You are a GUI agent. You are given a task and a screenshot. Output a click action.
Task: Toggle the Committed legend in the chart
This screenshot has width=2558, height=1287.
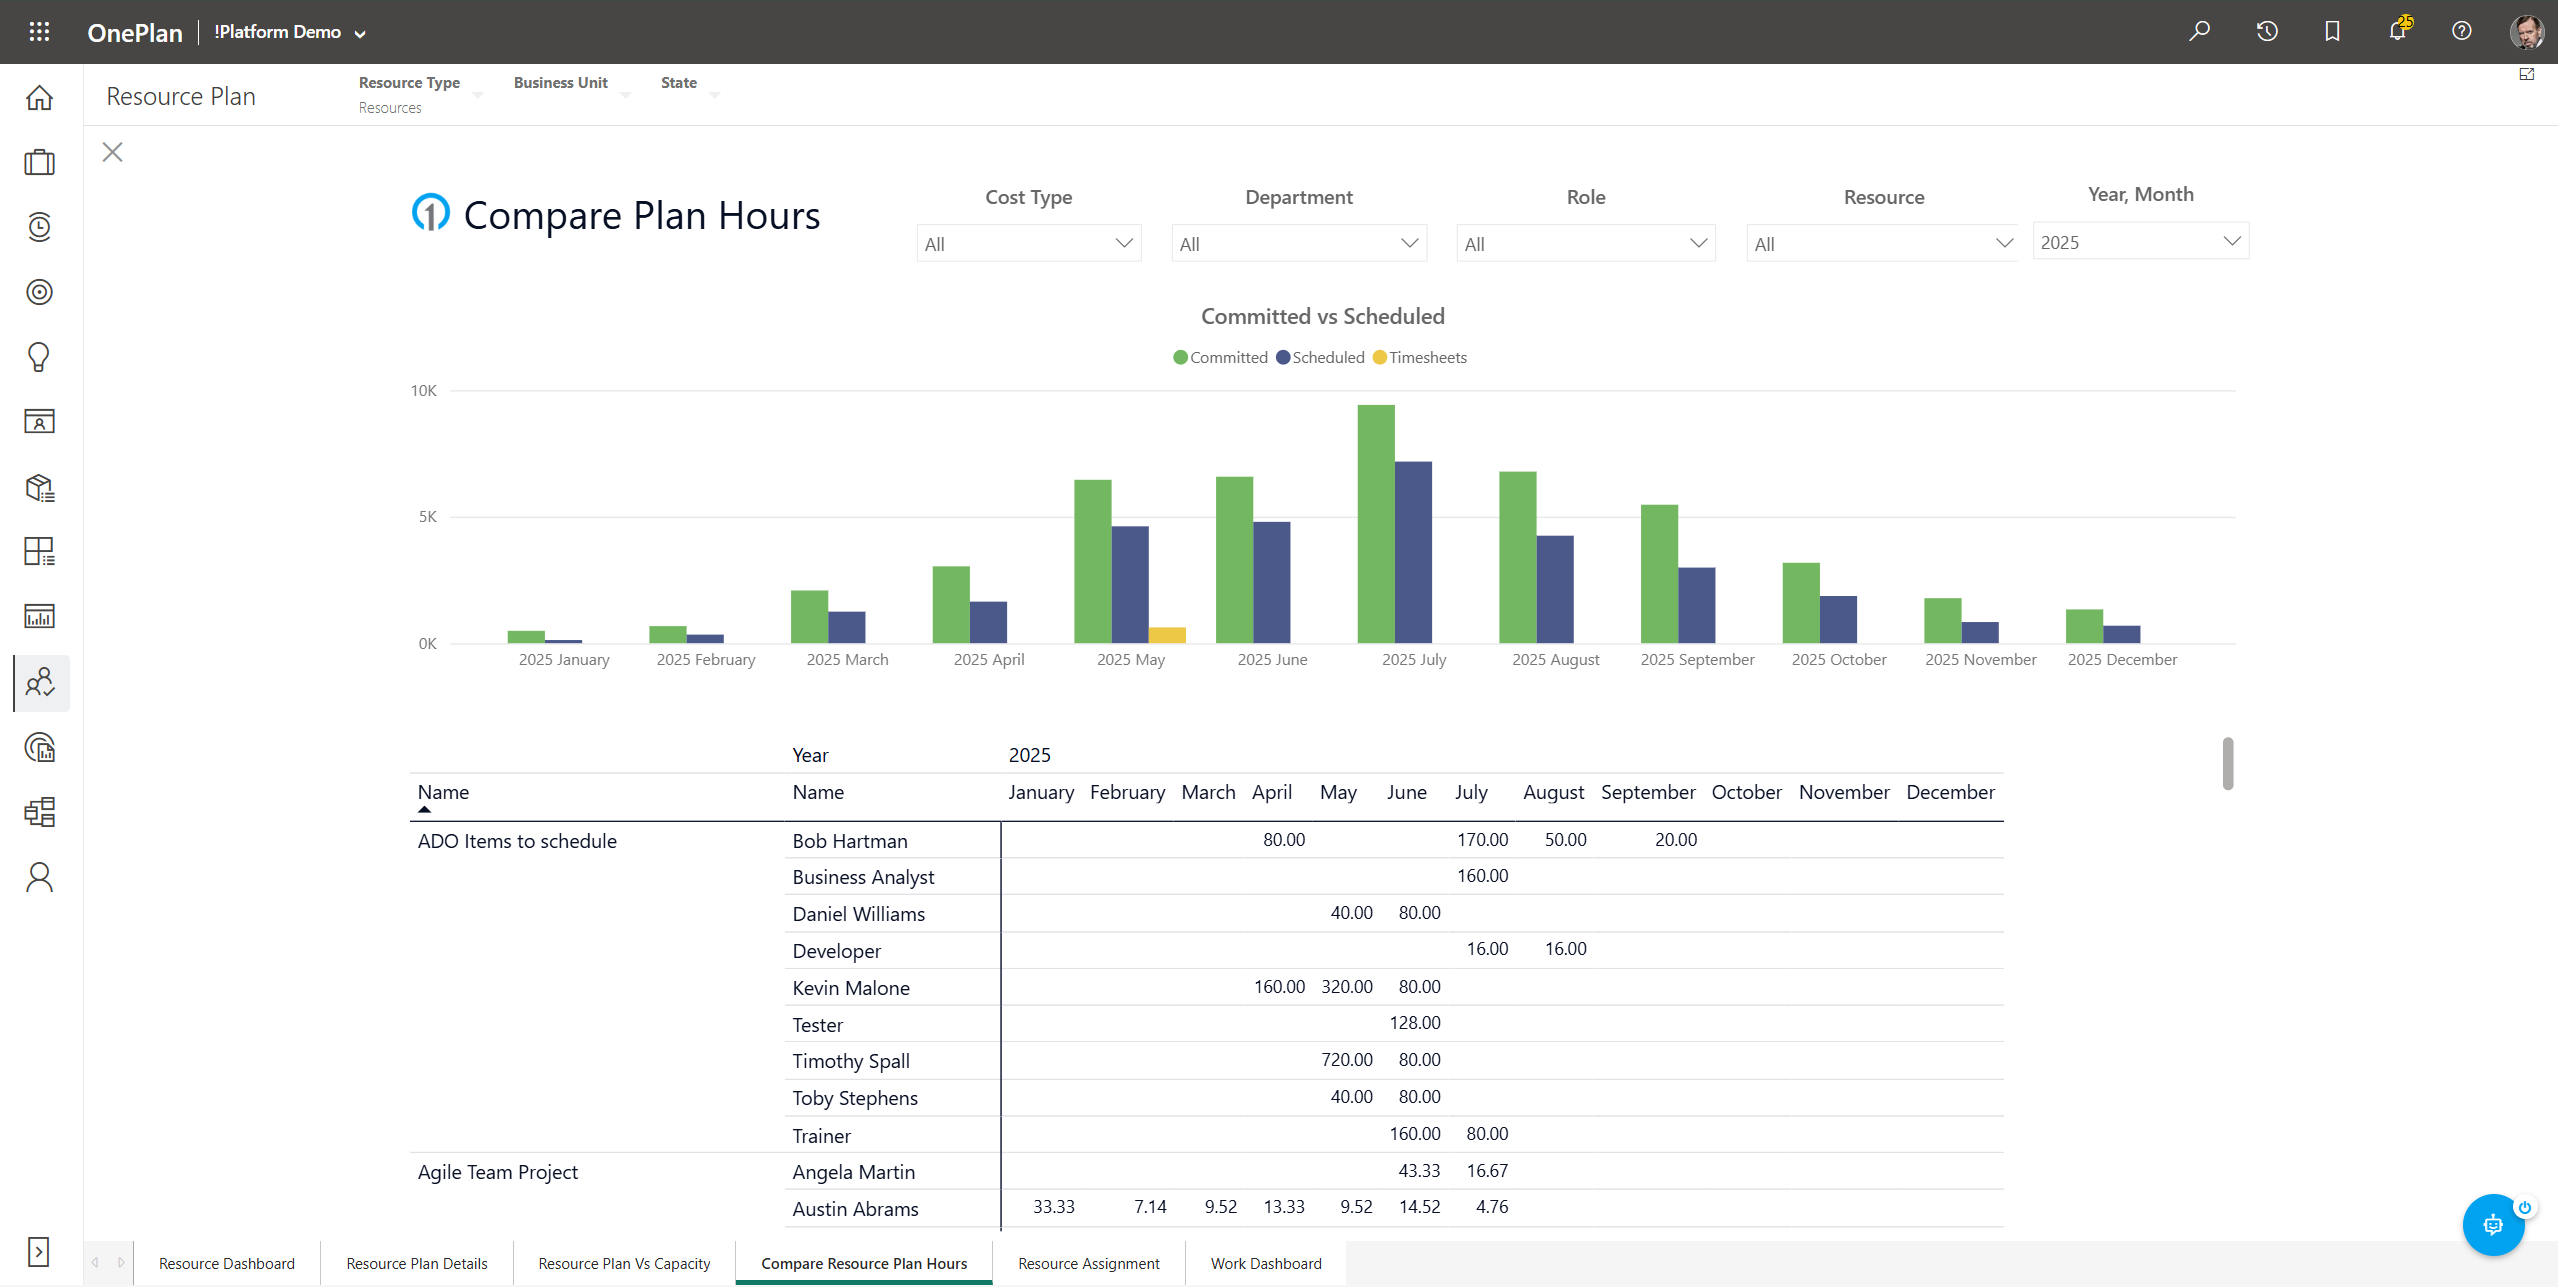(1219, 357)
